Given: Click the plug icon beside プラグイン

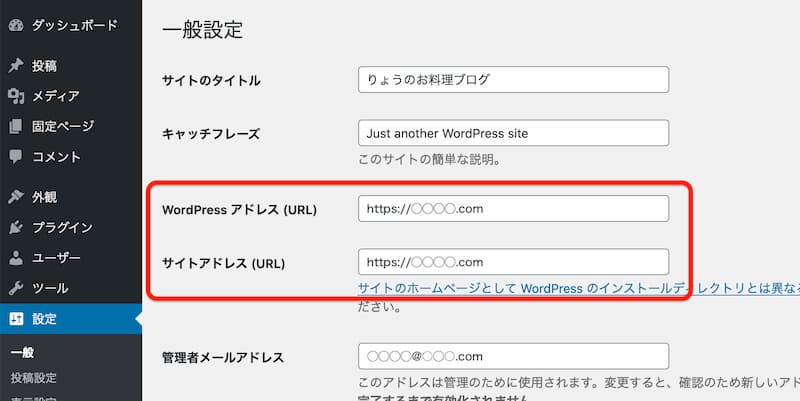Looking at the screenshot, I should point(16,227).
